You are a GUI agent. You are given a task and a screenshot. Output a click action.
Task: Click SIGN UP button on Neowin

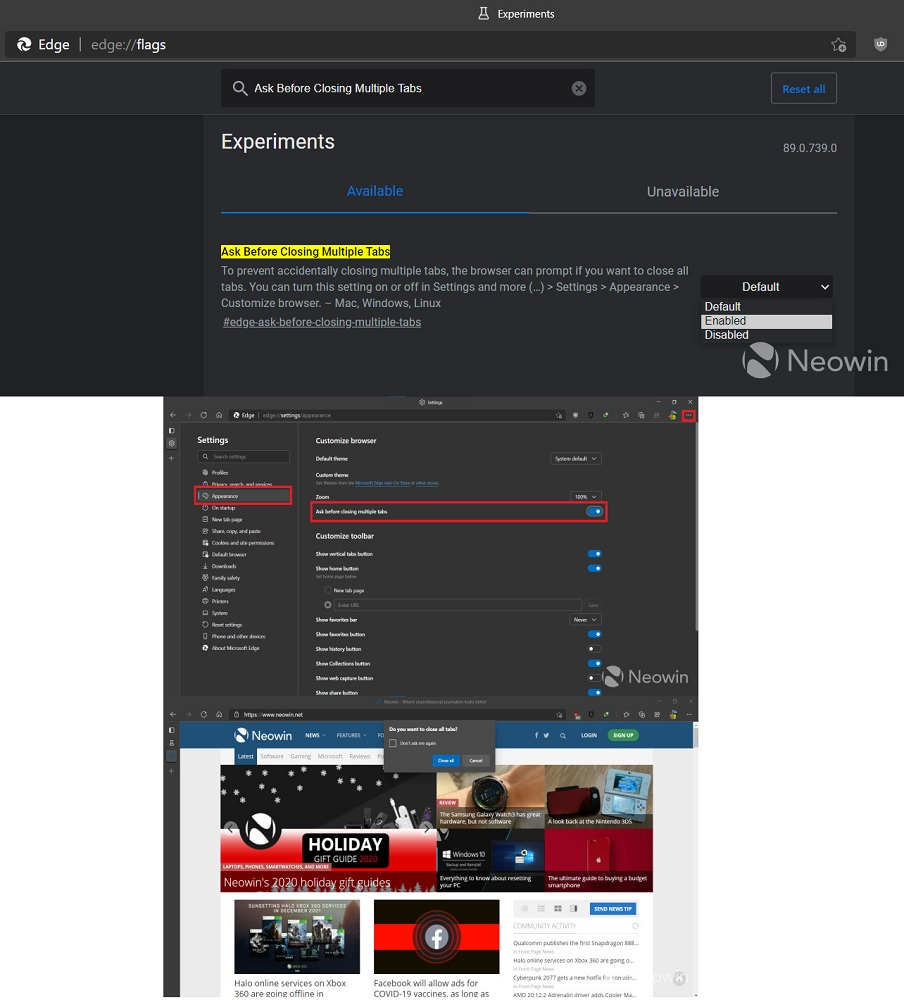point(623,735)
